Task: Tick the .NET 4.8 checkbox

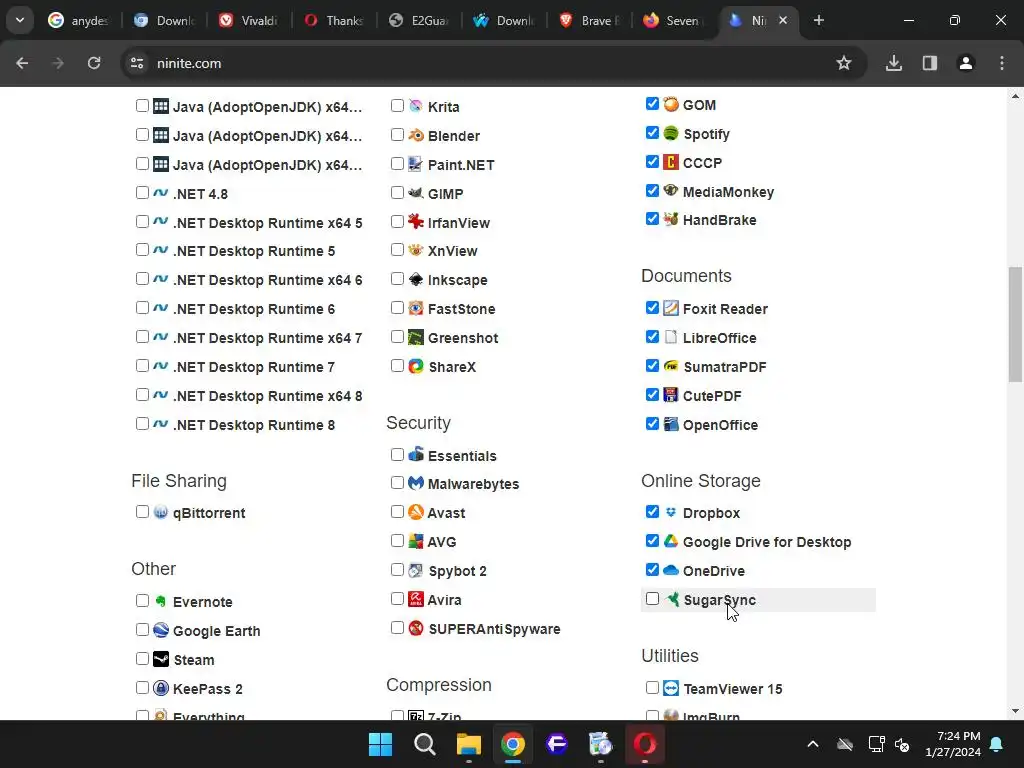Action: (x=142, y=193)
